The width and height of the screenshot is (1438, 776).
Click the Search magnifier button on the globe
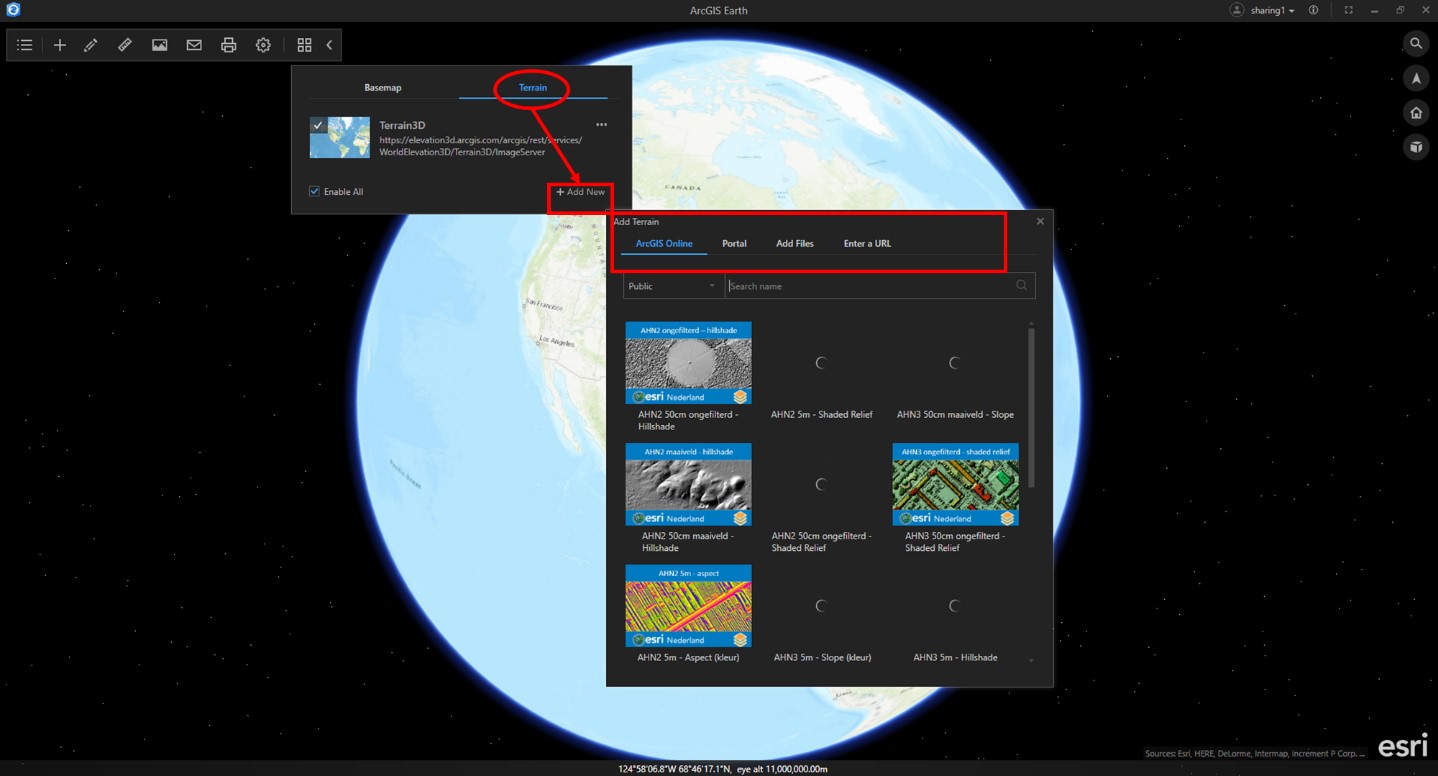click(x=1416, y=44)
